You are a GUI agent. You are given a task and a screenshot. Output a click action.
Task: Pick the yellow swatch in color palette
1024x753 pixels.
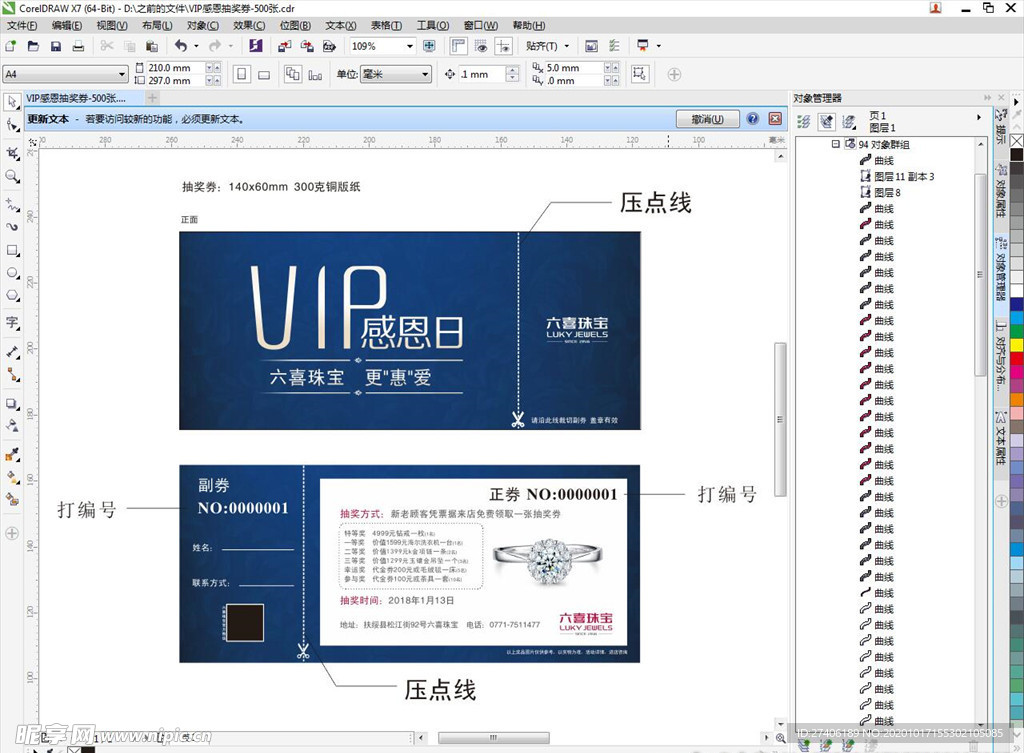point(1016,344)
